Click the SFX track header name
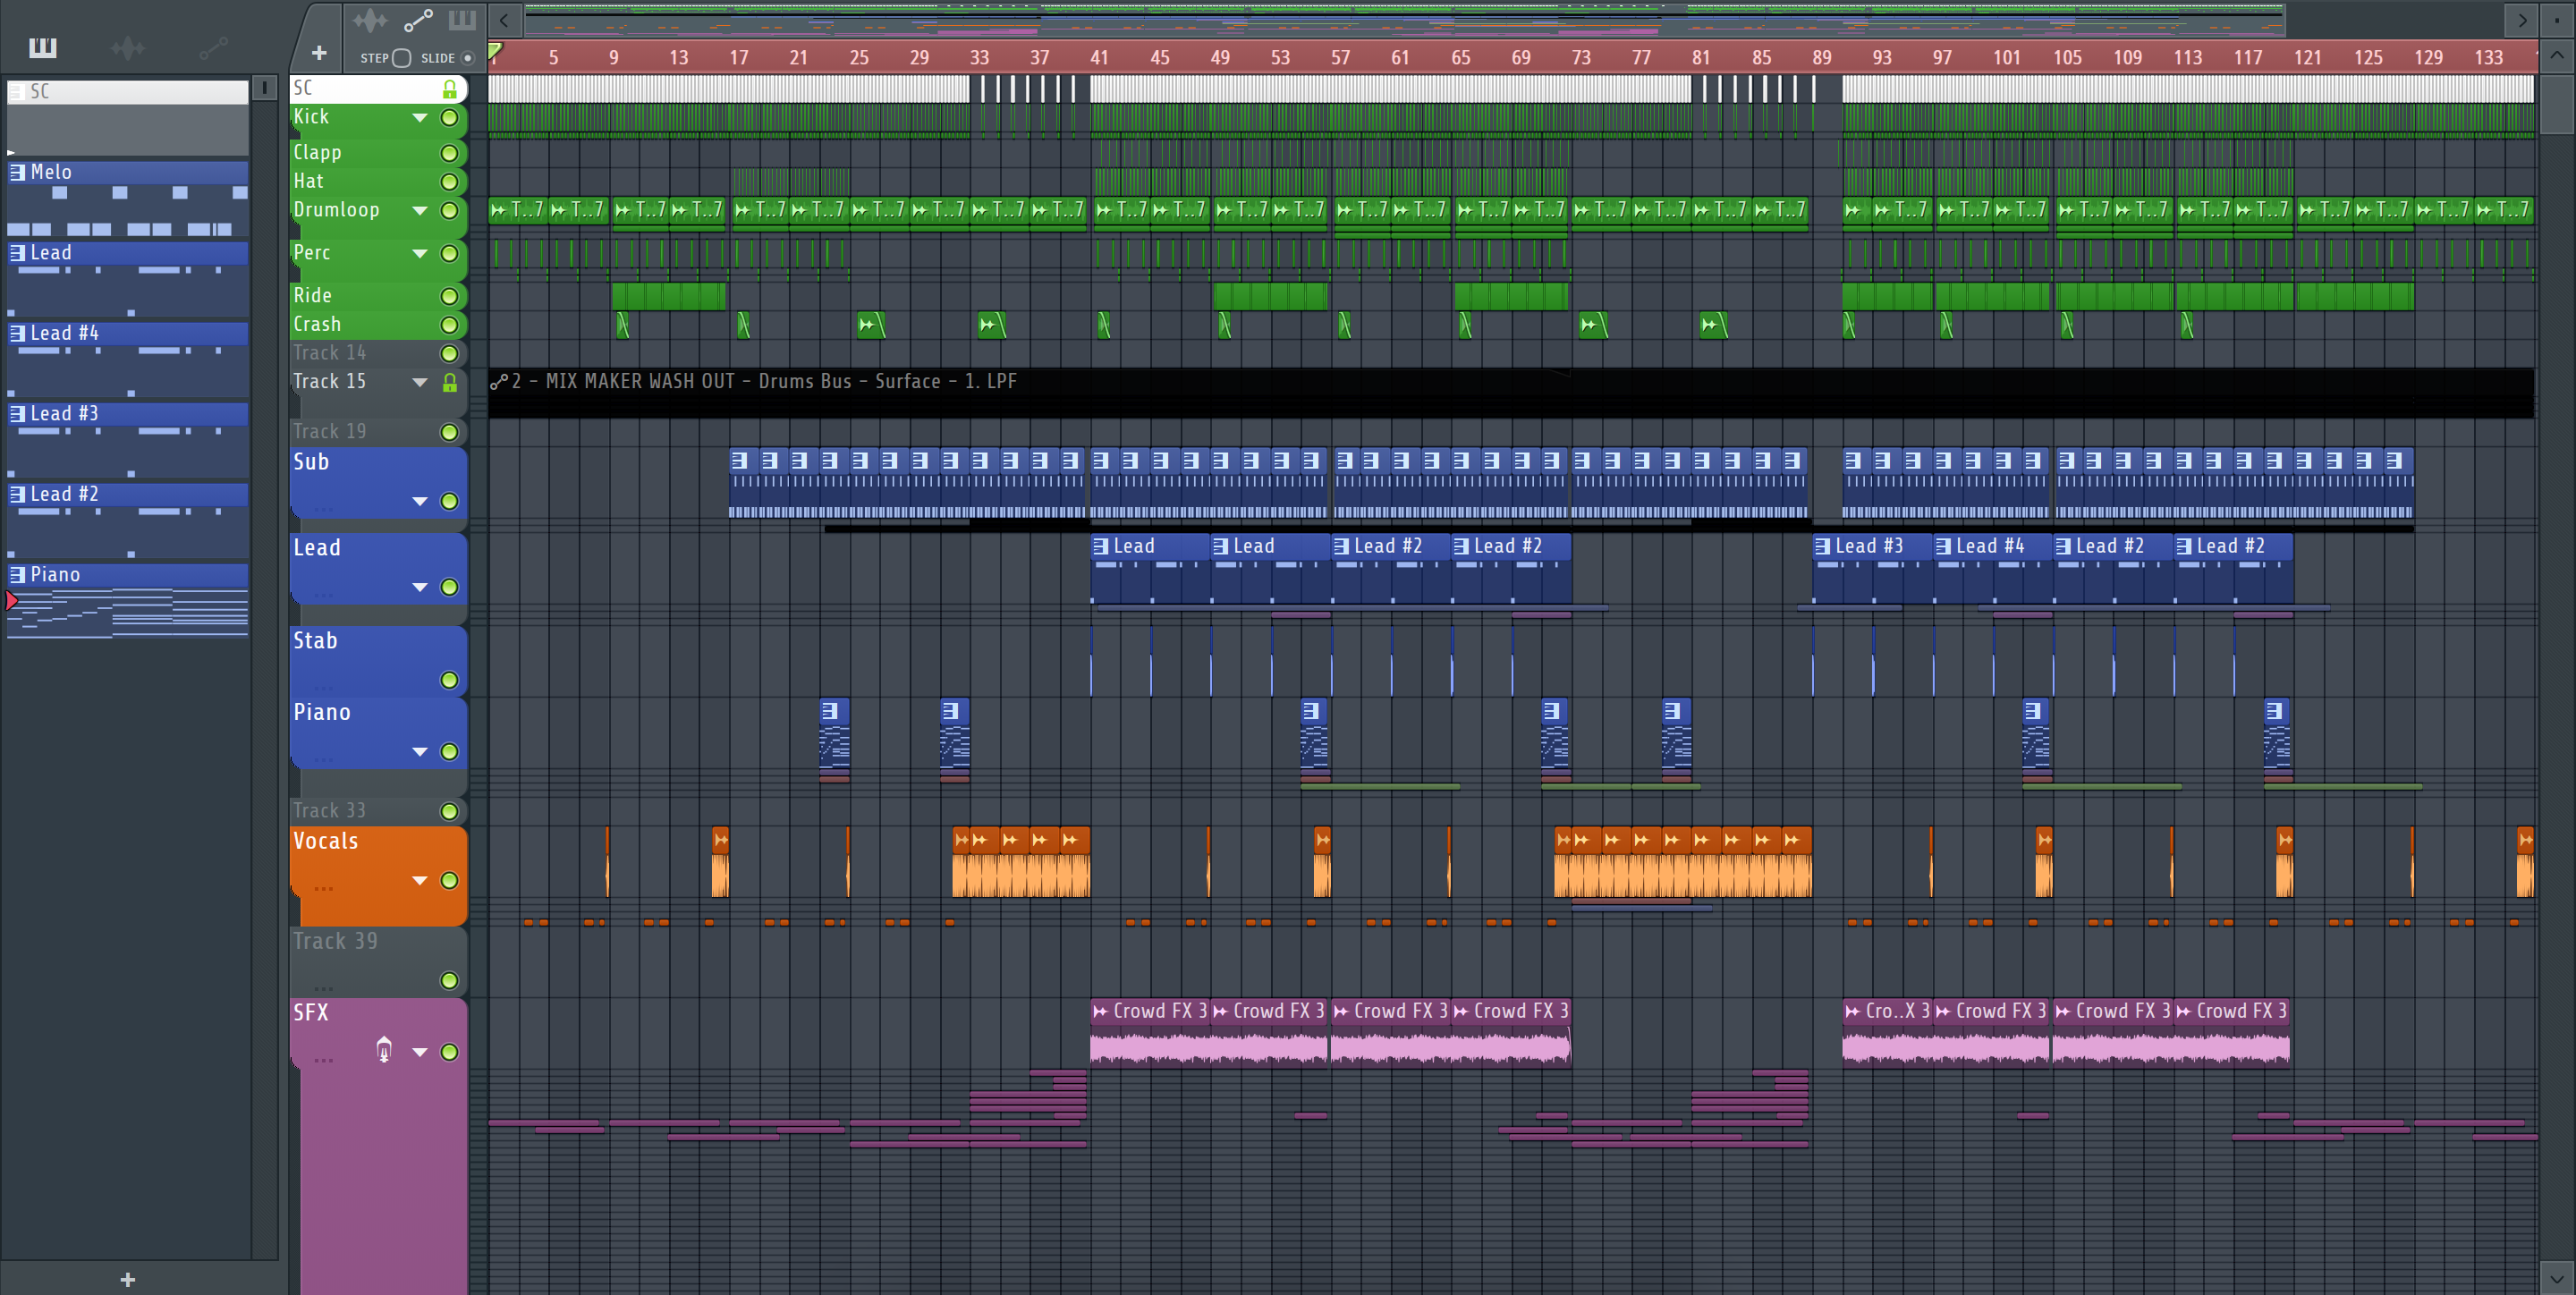 (x=311, y=1012)
